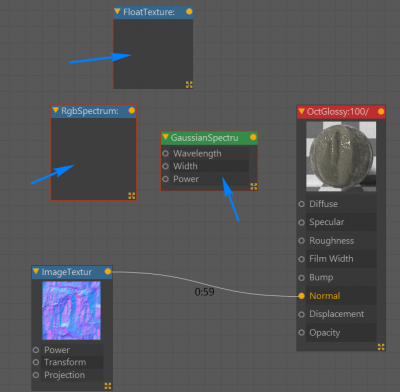The height and width of the screenshot is (392, 400).
Task: Click the connected Normal input pin
Action: (x=302, y=296)
